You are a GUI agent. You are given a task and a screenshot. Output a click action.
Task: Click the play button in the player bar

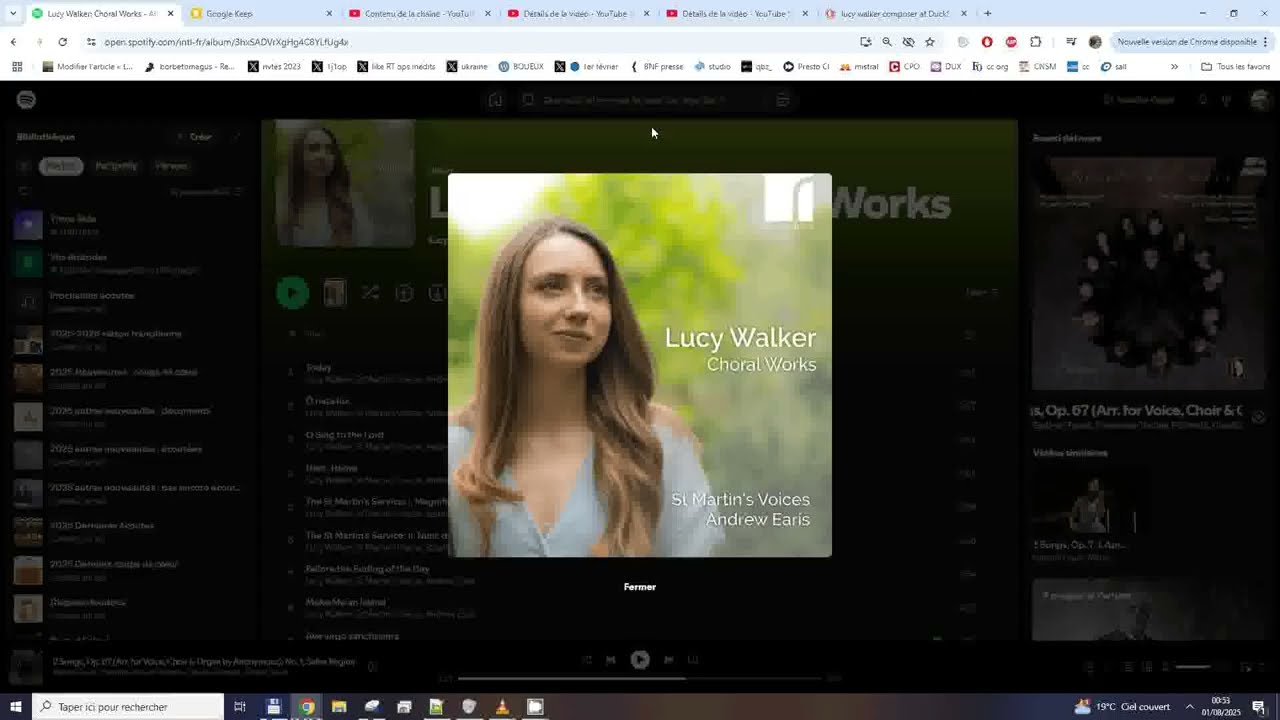point(640,660)
